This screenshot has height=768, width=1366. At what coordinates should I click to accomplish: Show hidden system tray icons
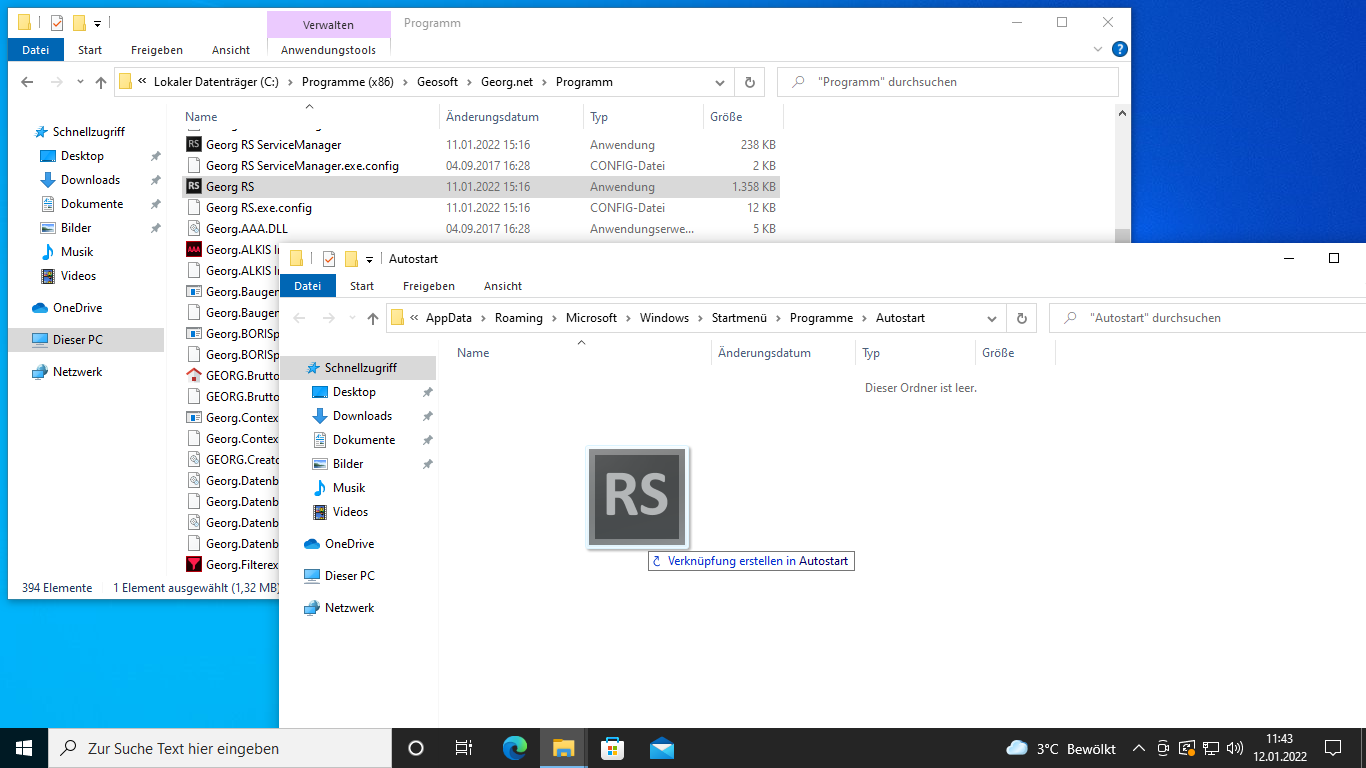coord(1138,748)
